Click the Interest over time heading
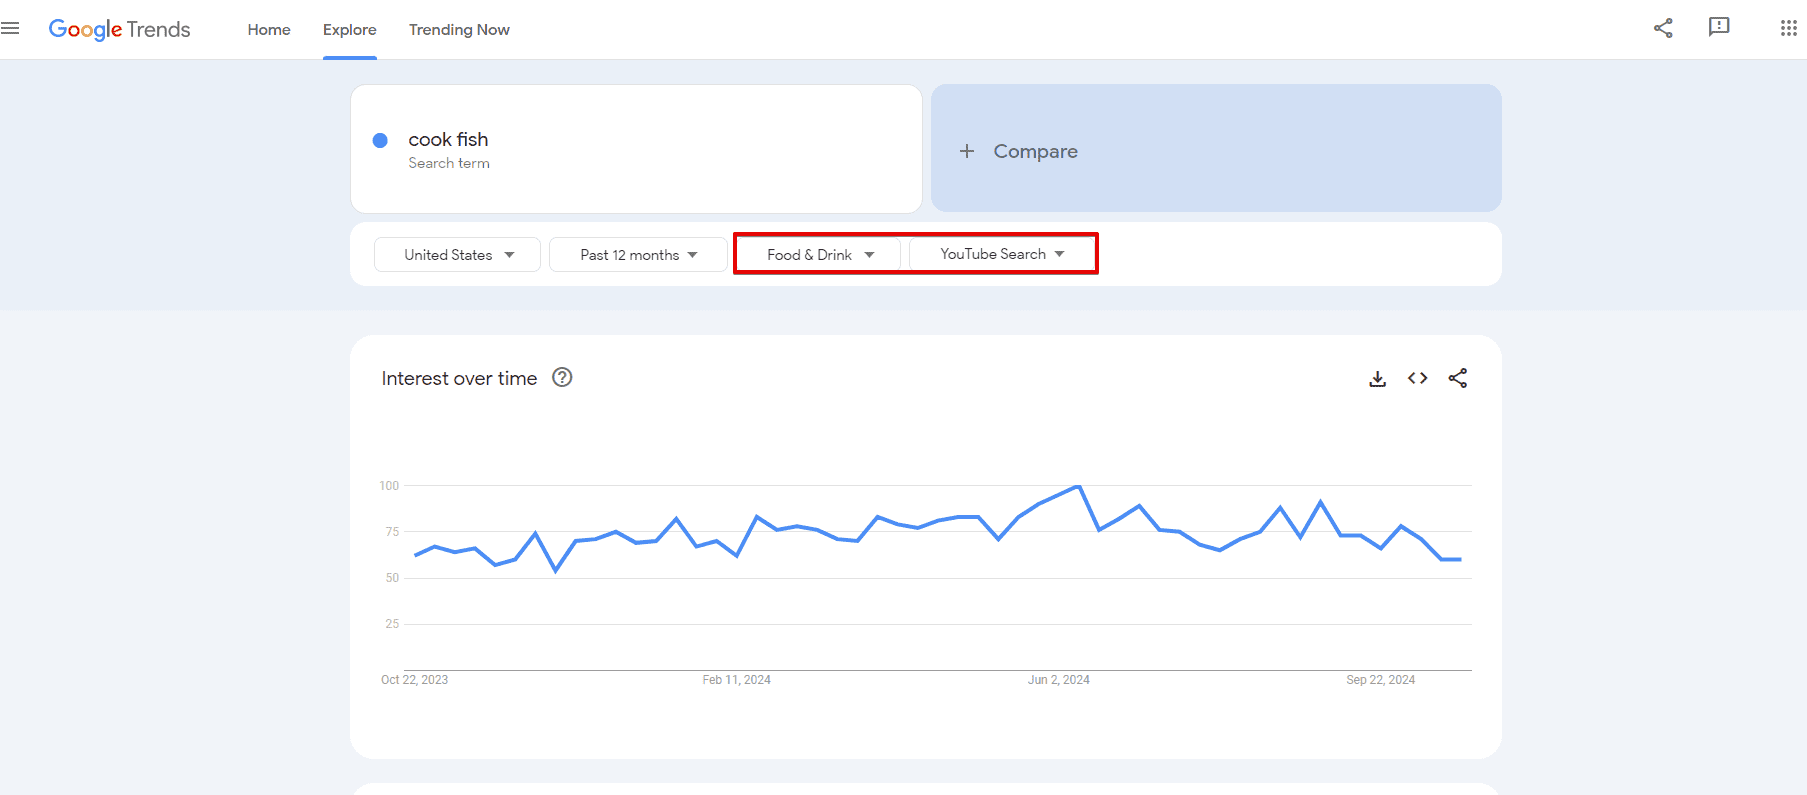This screenshot has width=1807, height=795. click(459, 378)
